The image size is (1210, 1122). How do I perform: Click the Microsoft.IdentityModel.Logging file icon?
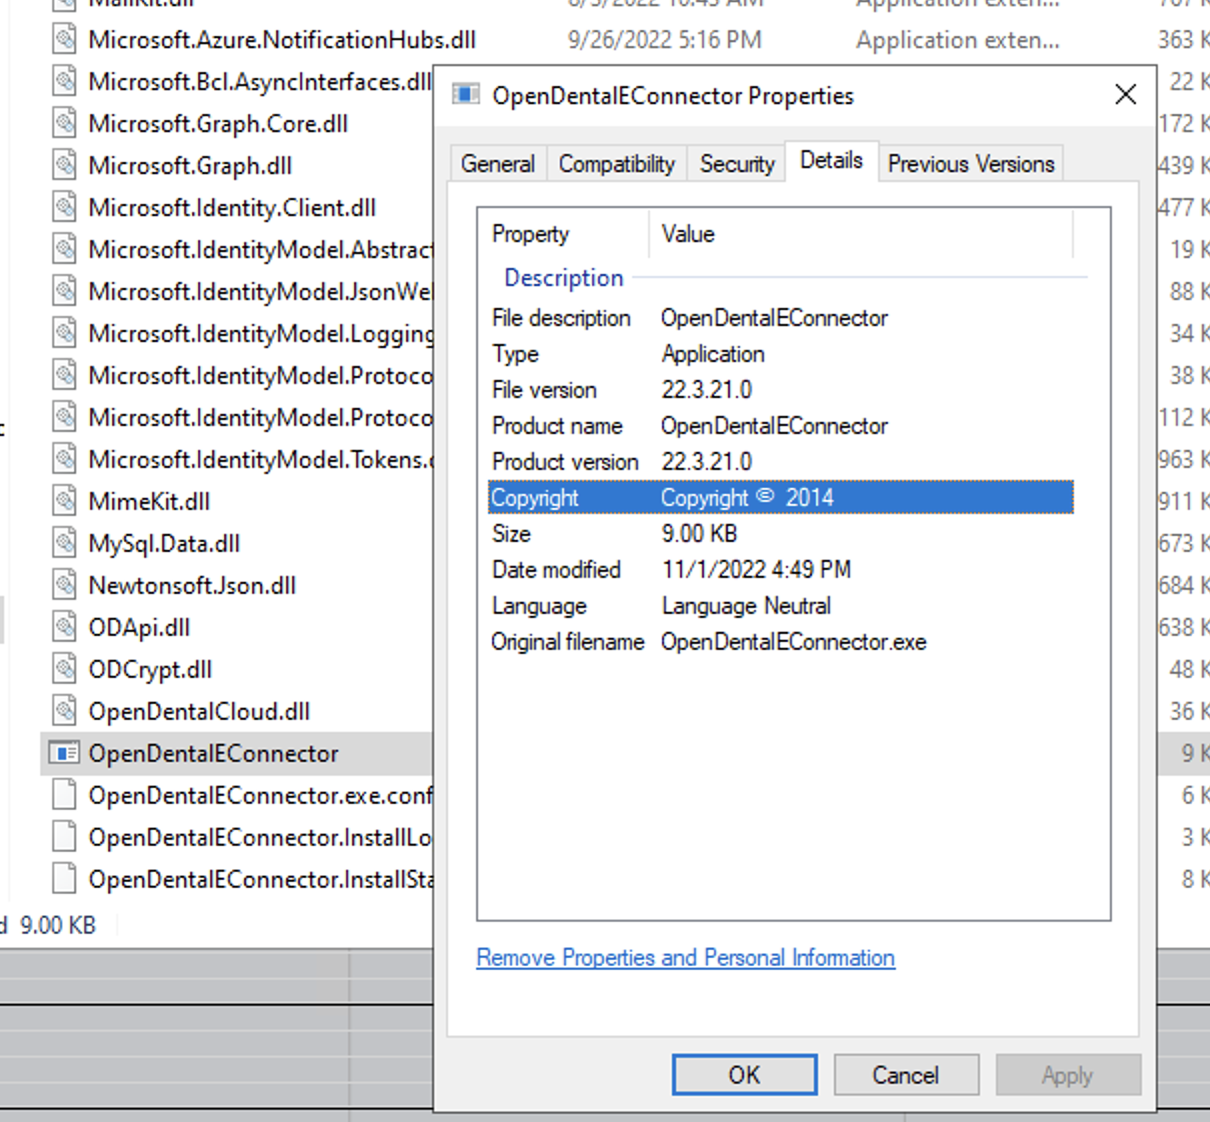(65, 334)
